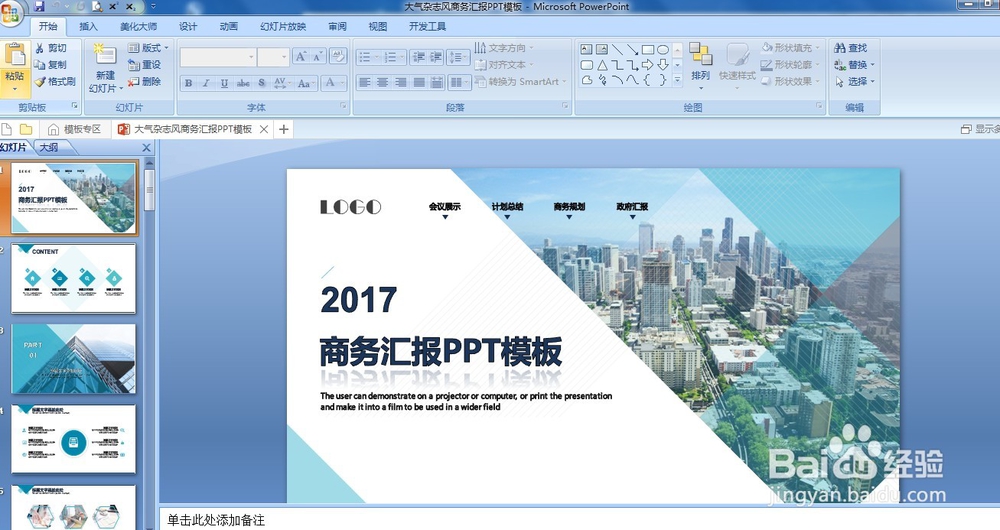Screen dimensions: 1000x530
Task: Toggle Bold formatting
Action: [188, 83]
